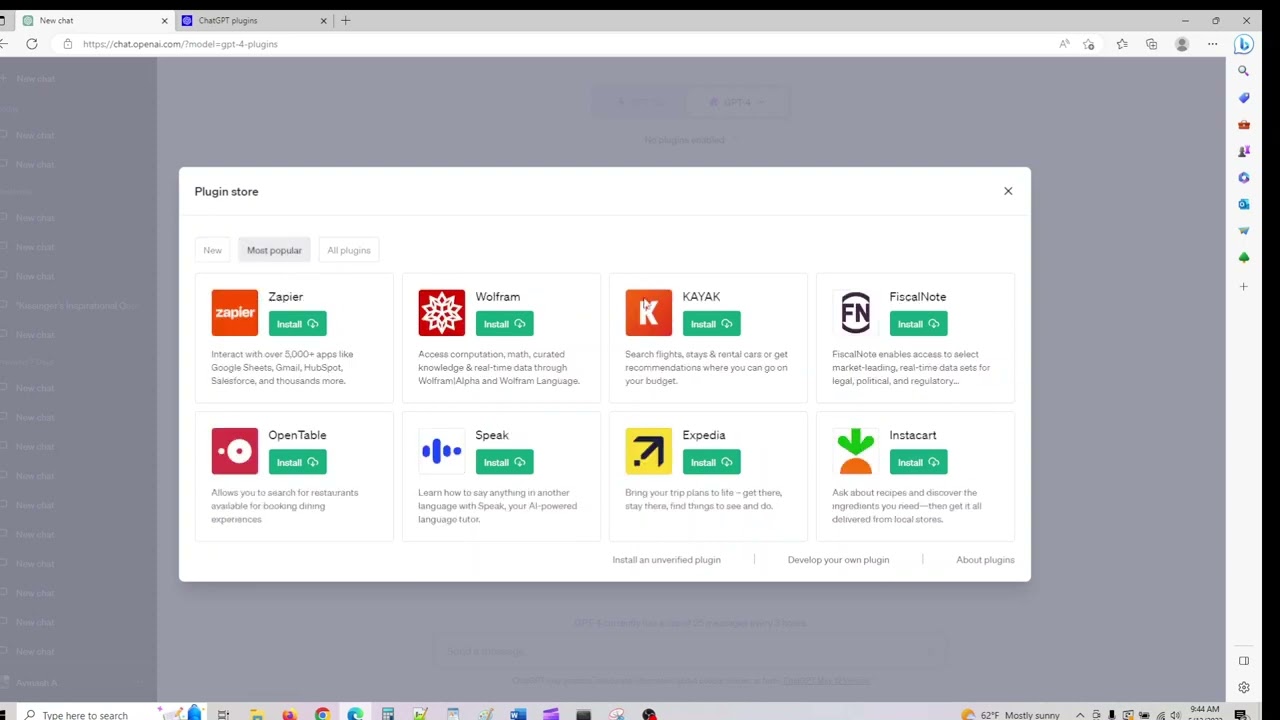Install the Expedia plugin
The height and width of the screenshot is (720, 1280).
711,462
